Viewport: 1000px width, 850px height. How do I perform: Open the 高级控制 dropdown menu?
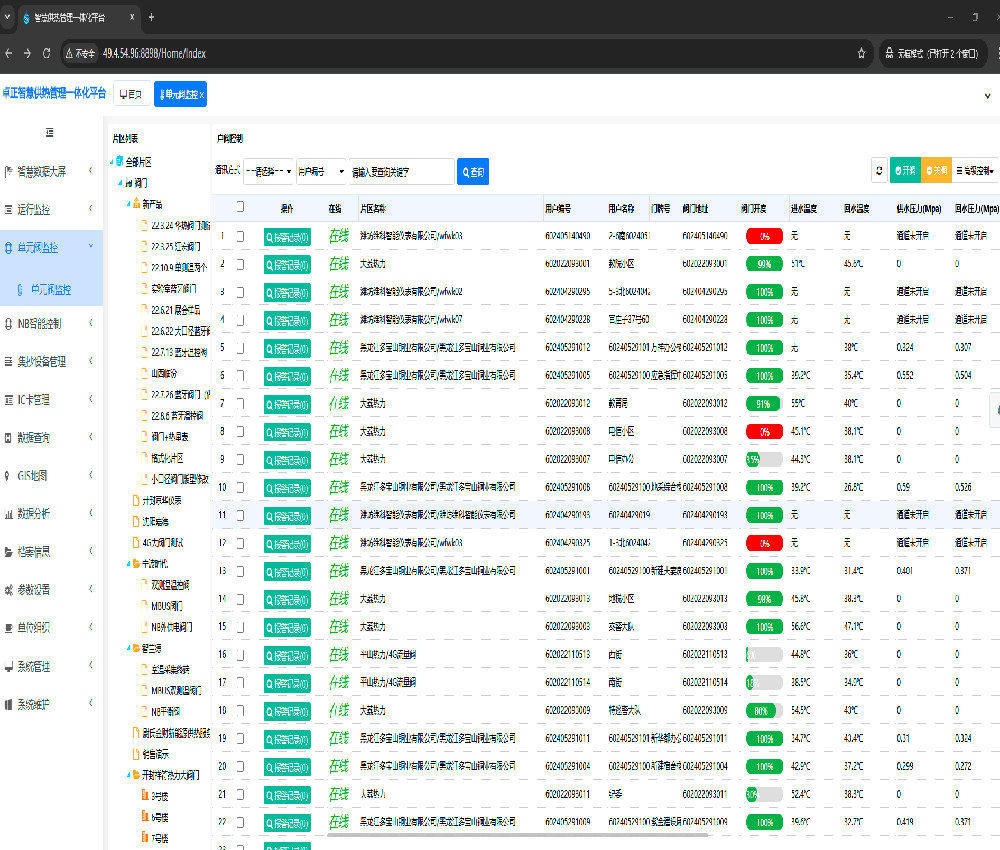974,170
